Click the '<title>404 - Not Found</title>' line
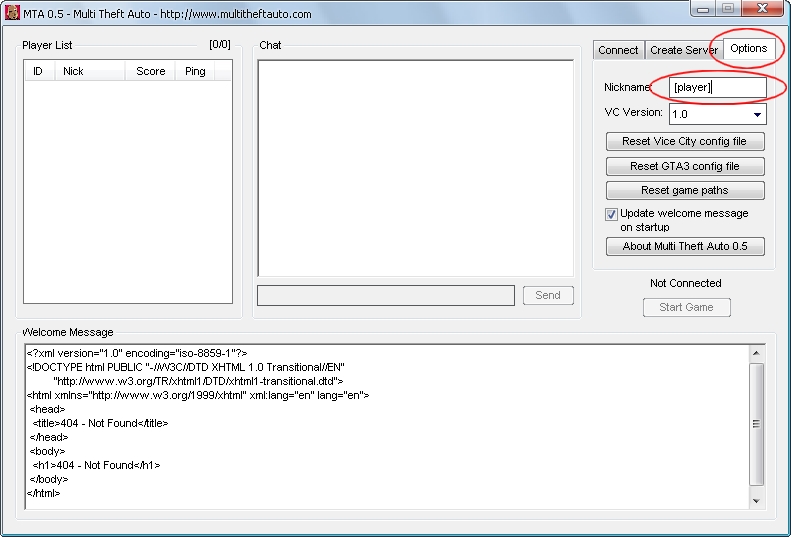Image resolution: width=791 pixels, height=537 pixels. click(x=100, y=423)
